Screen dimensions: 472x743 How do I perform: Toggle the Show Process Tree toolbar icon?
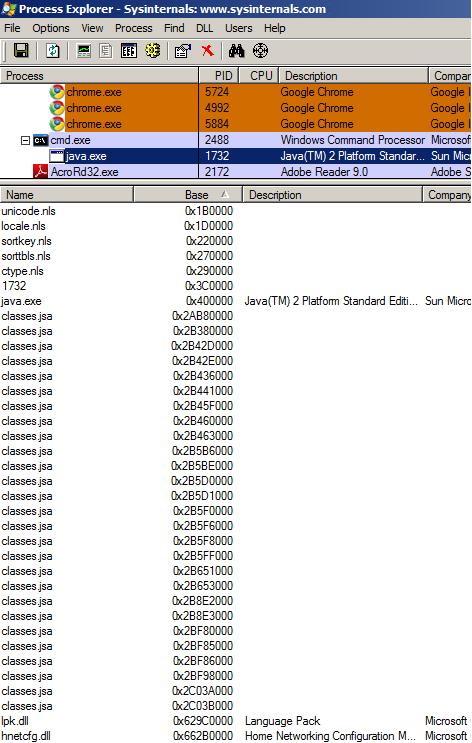point(106,51)
